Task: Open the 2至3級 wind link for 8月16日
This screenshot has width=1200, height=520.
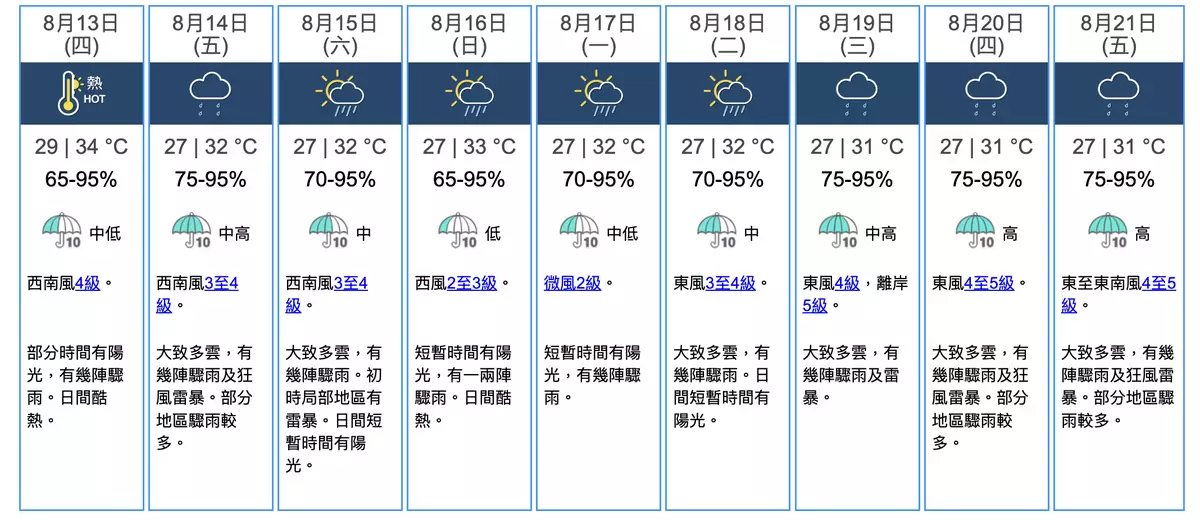Action: pyautogui.click(x=472, y=283)
